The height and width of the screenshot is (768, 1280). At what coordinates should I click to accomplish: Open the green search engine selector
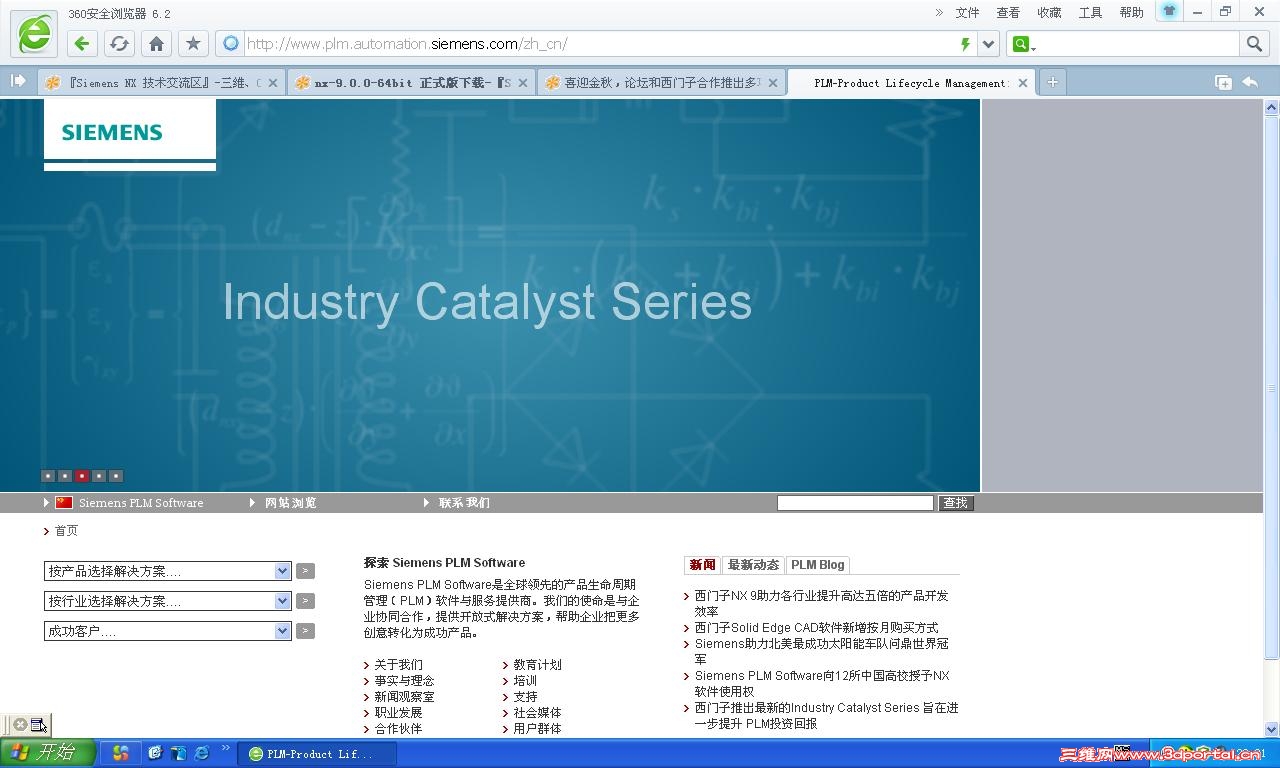click(1023, 44)
